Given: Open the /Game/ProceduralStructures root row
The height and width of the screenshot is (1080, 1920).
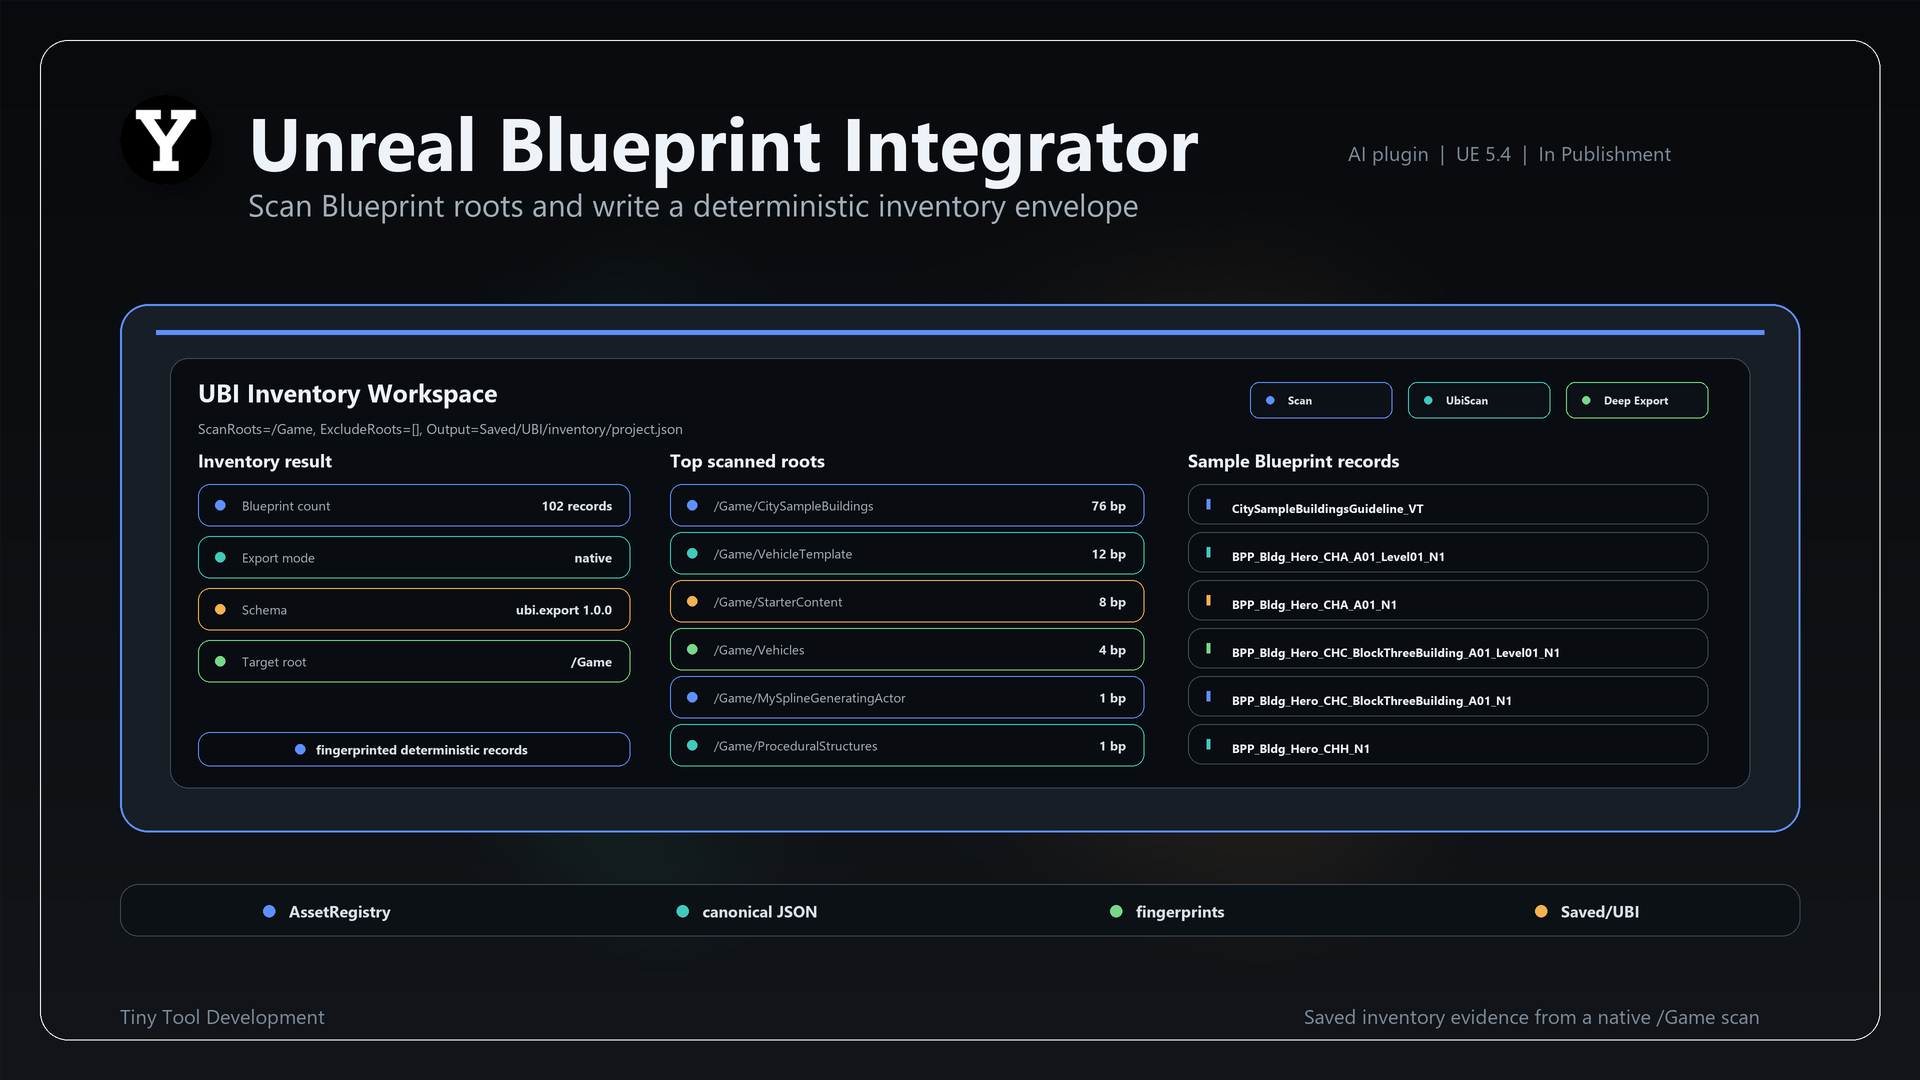Looking at the screenshot, I should 907,746.
